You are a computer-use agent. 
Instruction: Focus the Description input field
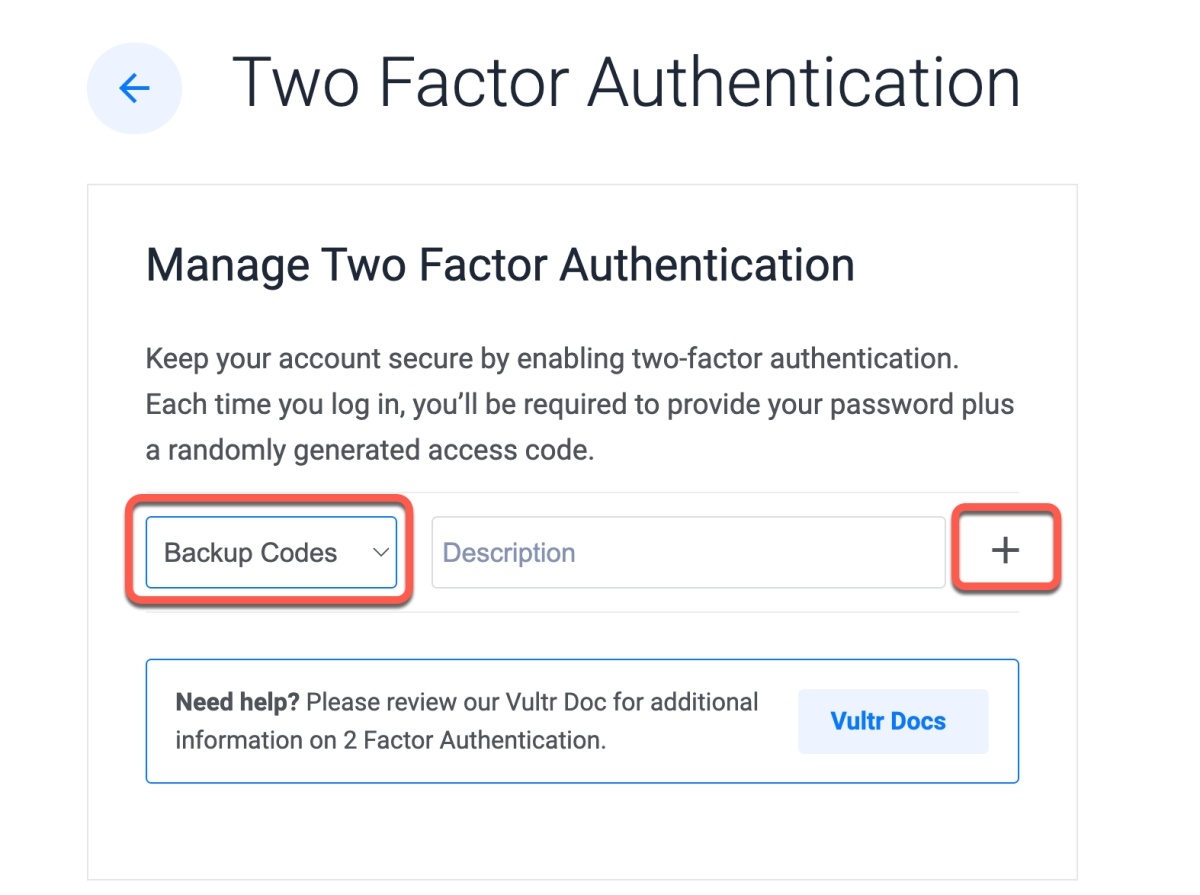pyautogui.click(x=687, y=552)
